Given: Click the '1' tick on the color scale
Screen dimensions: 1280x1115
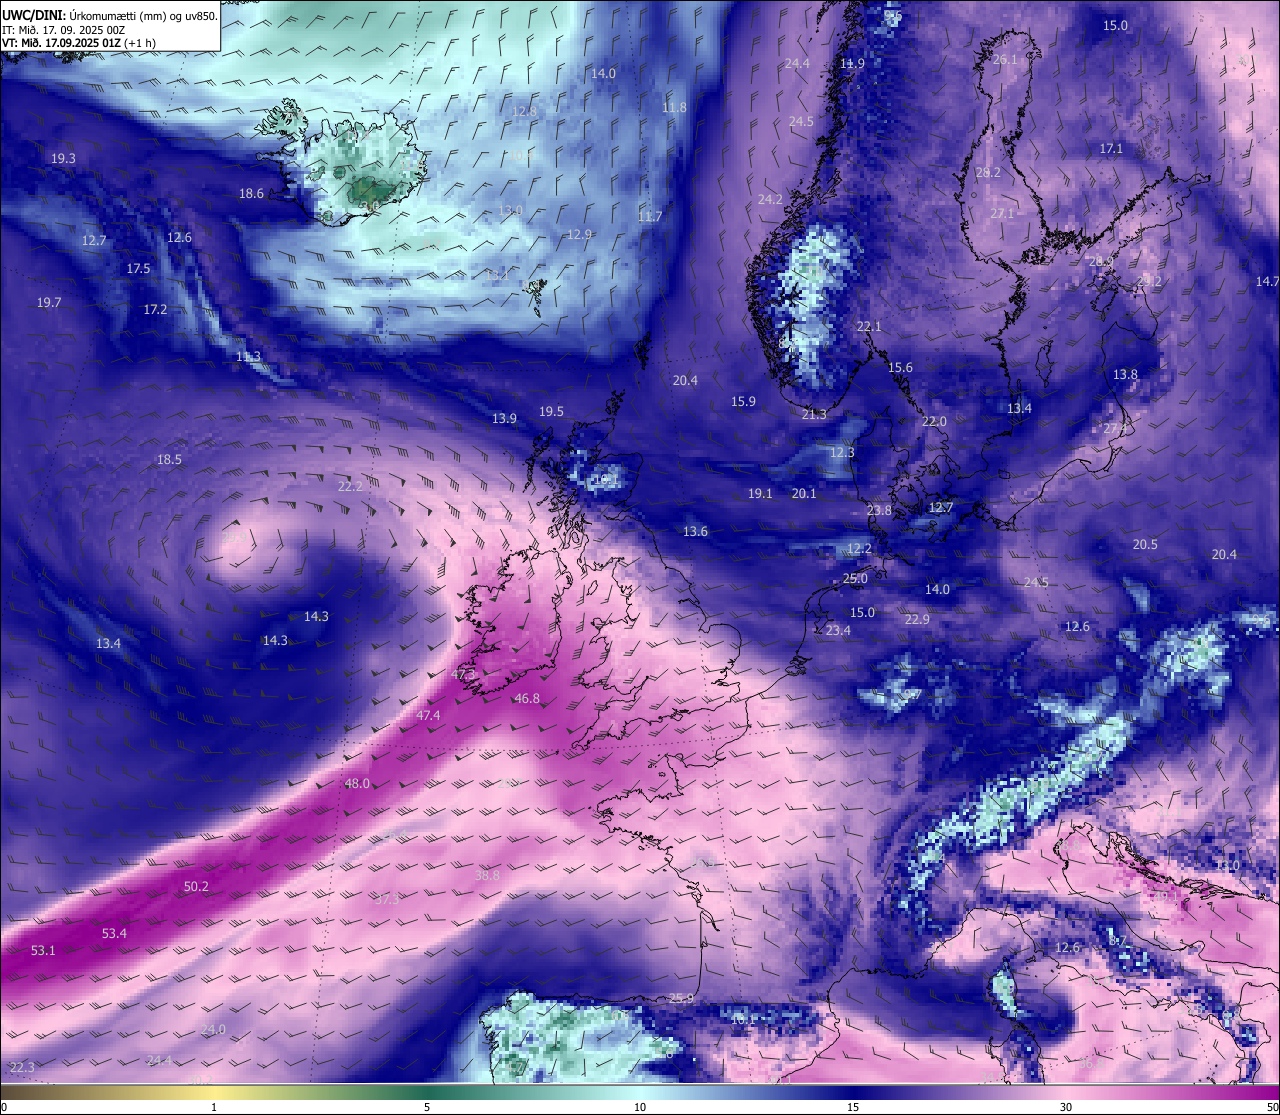Looking at the screenshot, I should point(214,1107).
